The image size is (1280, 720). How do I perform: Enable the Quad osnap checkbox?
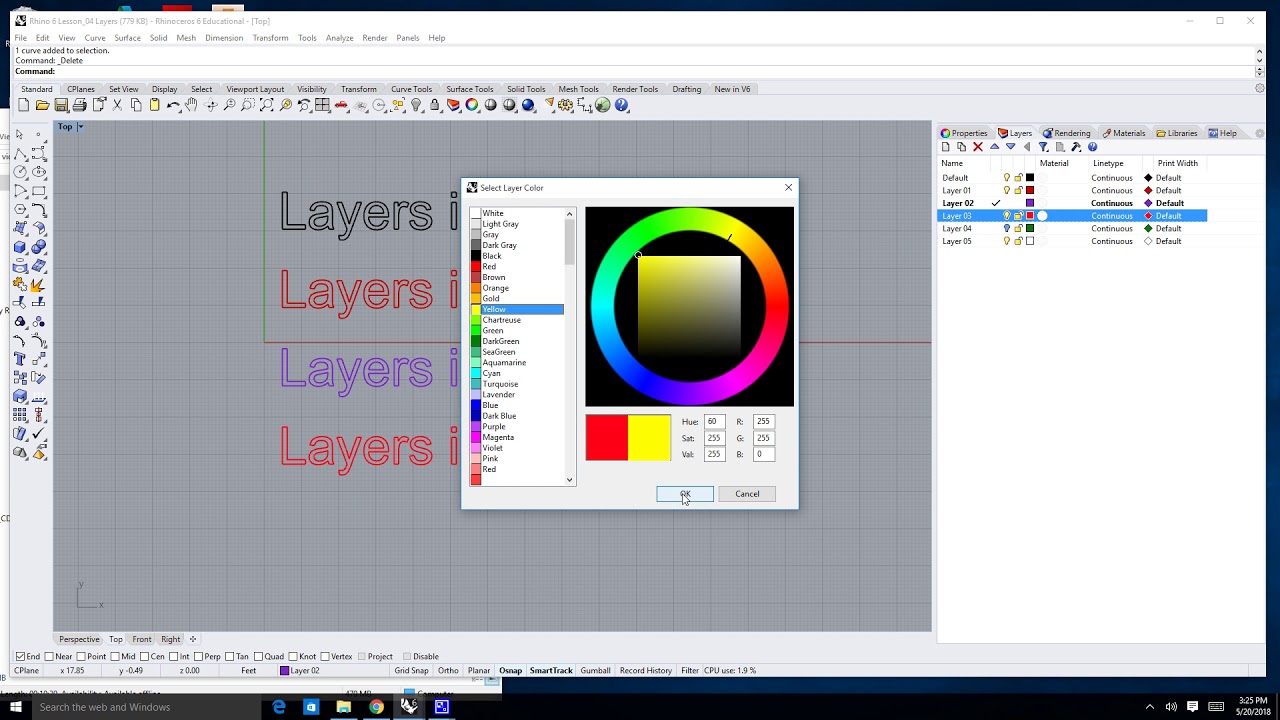(x=258, y=656)
